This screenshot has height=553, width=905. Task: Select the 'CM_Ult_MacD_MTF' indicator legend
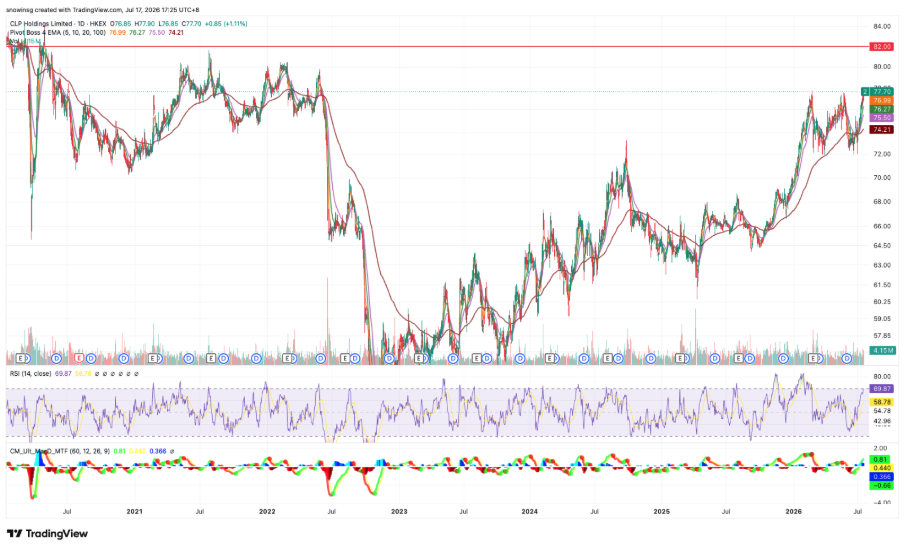tap(59, 451)
